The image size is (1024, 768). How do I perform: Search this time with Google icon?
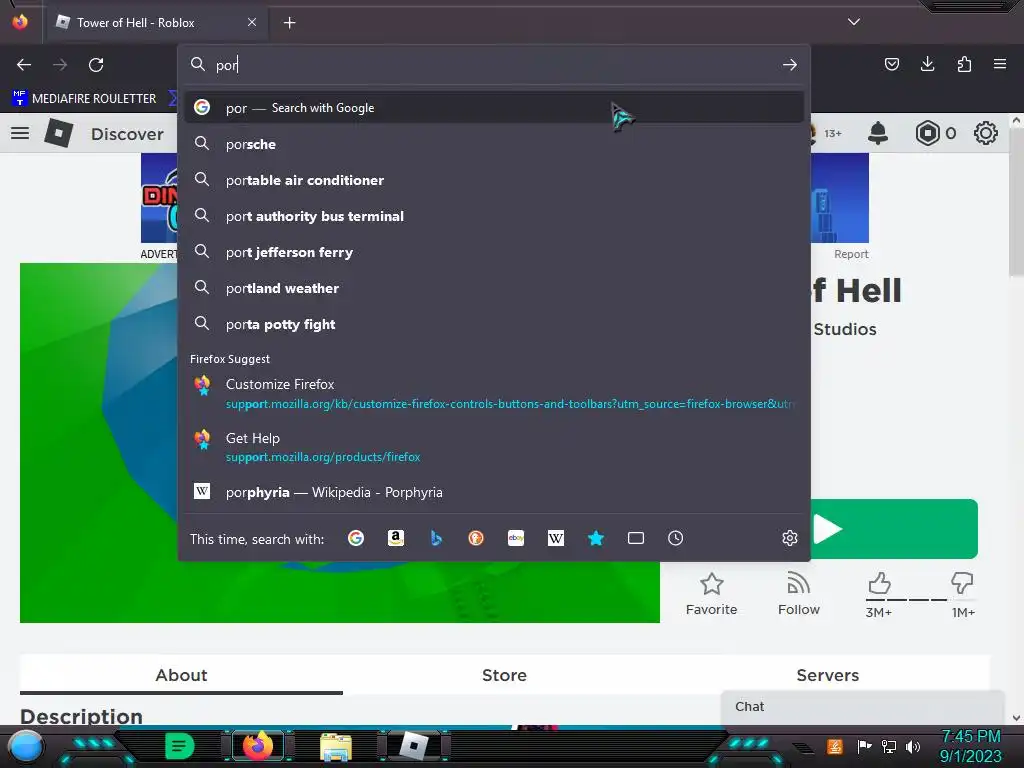356,538
